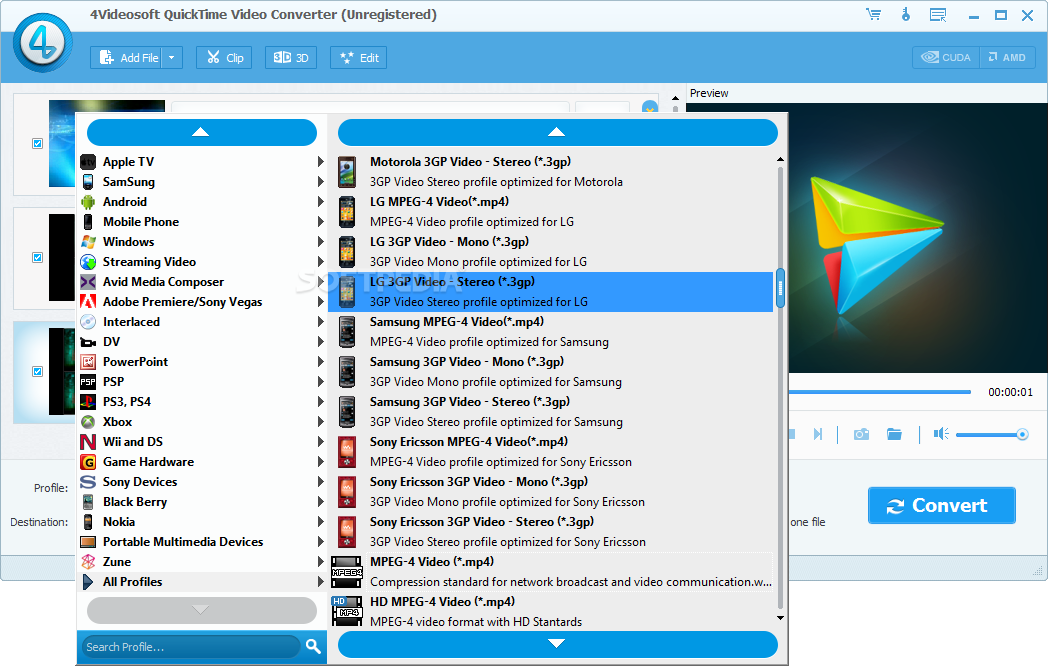This screenshot has width=1048, height=666.
Task: Click the Convert button
Action: click(x=942, y=506)
